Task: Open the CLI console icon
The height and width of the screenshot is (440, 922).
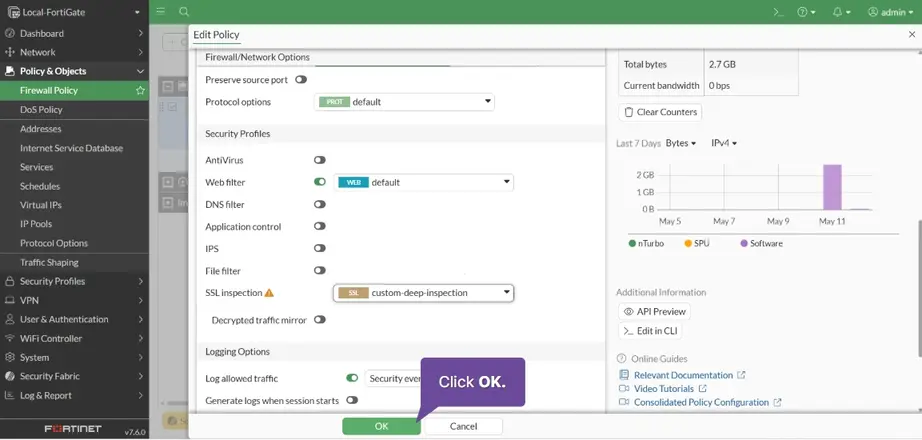Action: 779,12
